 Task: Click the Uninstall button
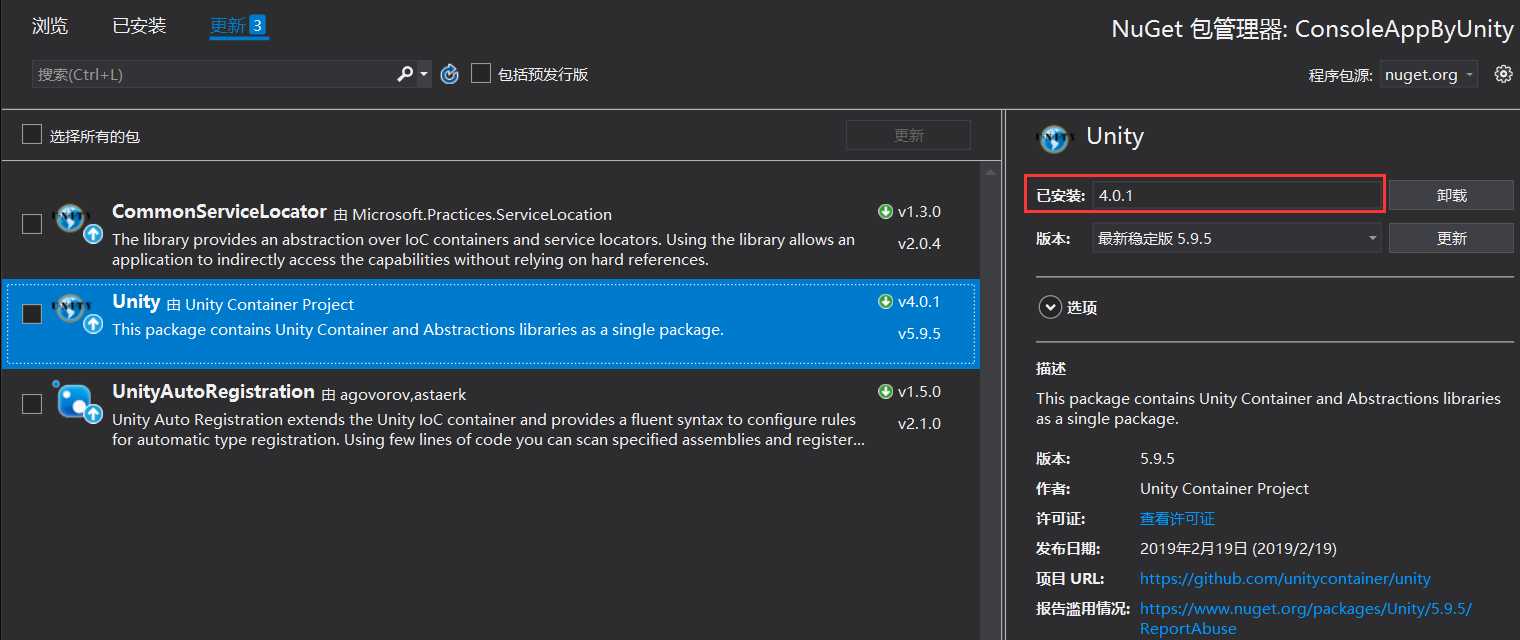tap(1451, 195)
